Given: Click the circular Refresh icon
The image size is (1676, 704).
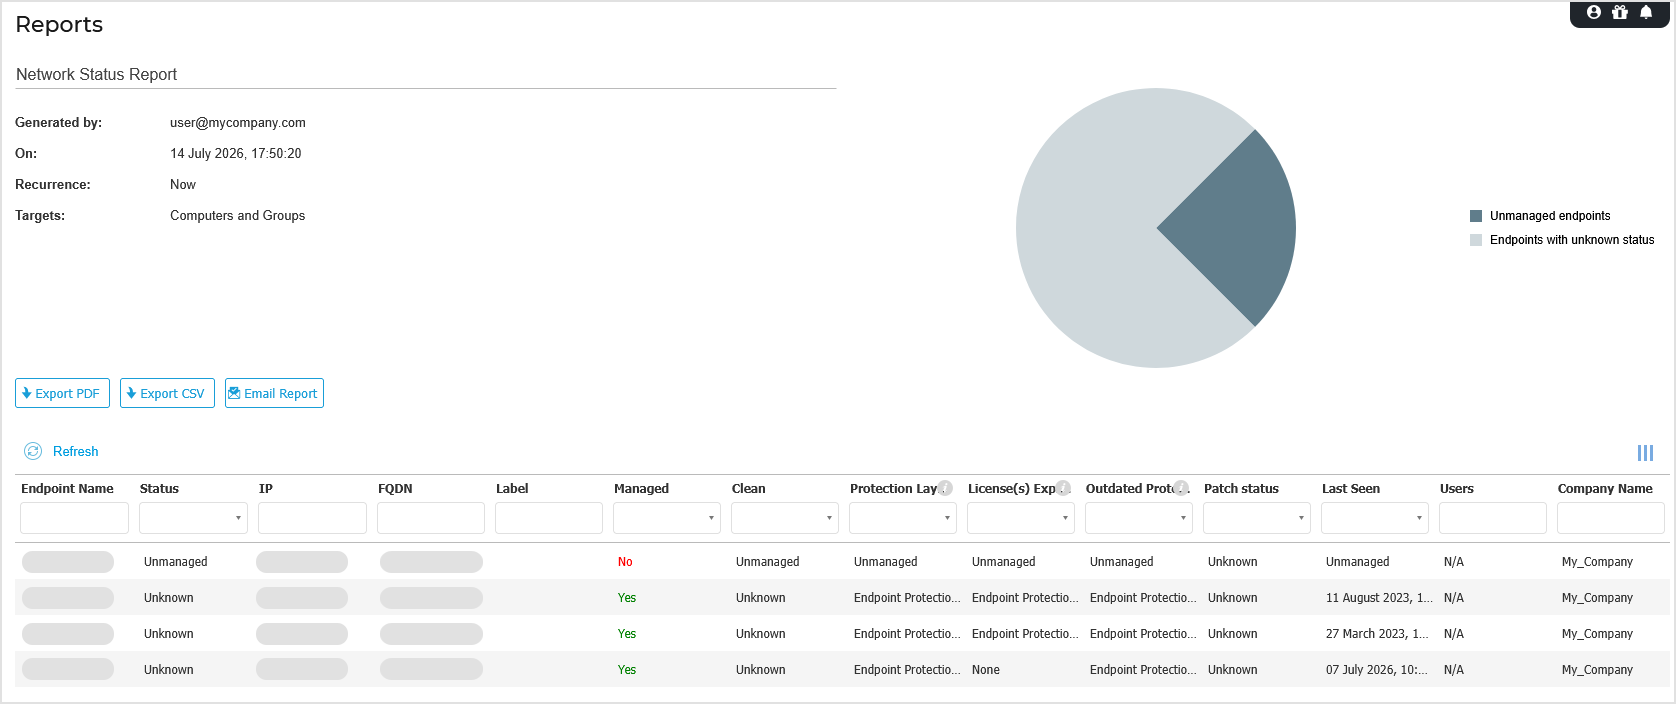Looking at the screenshot, I should click(33, 451).
